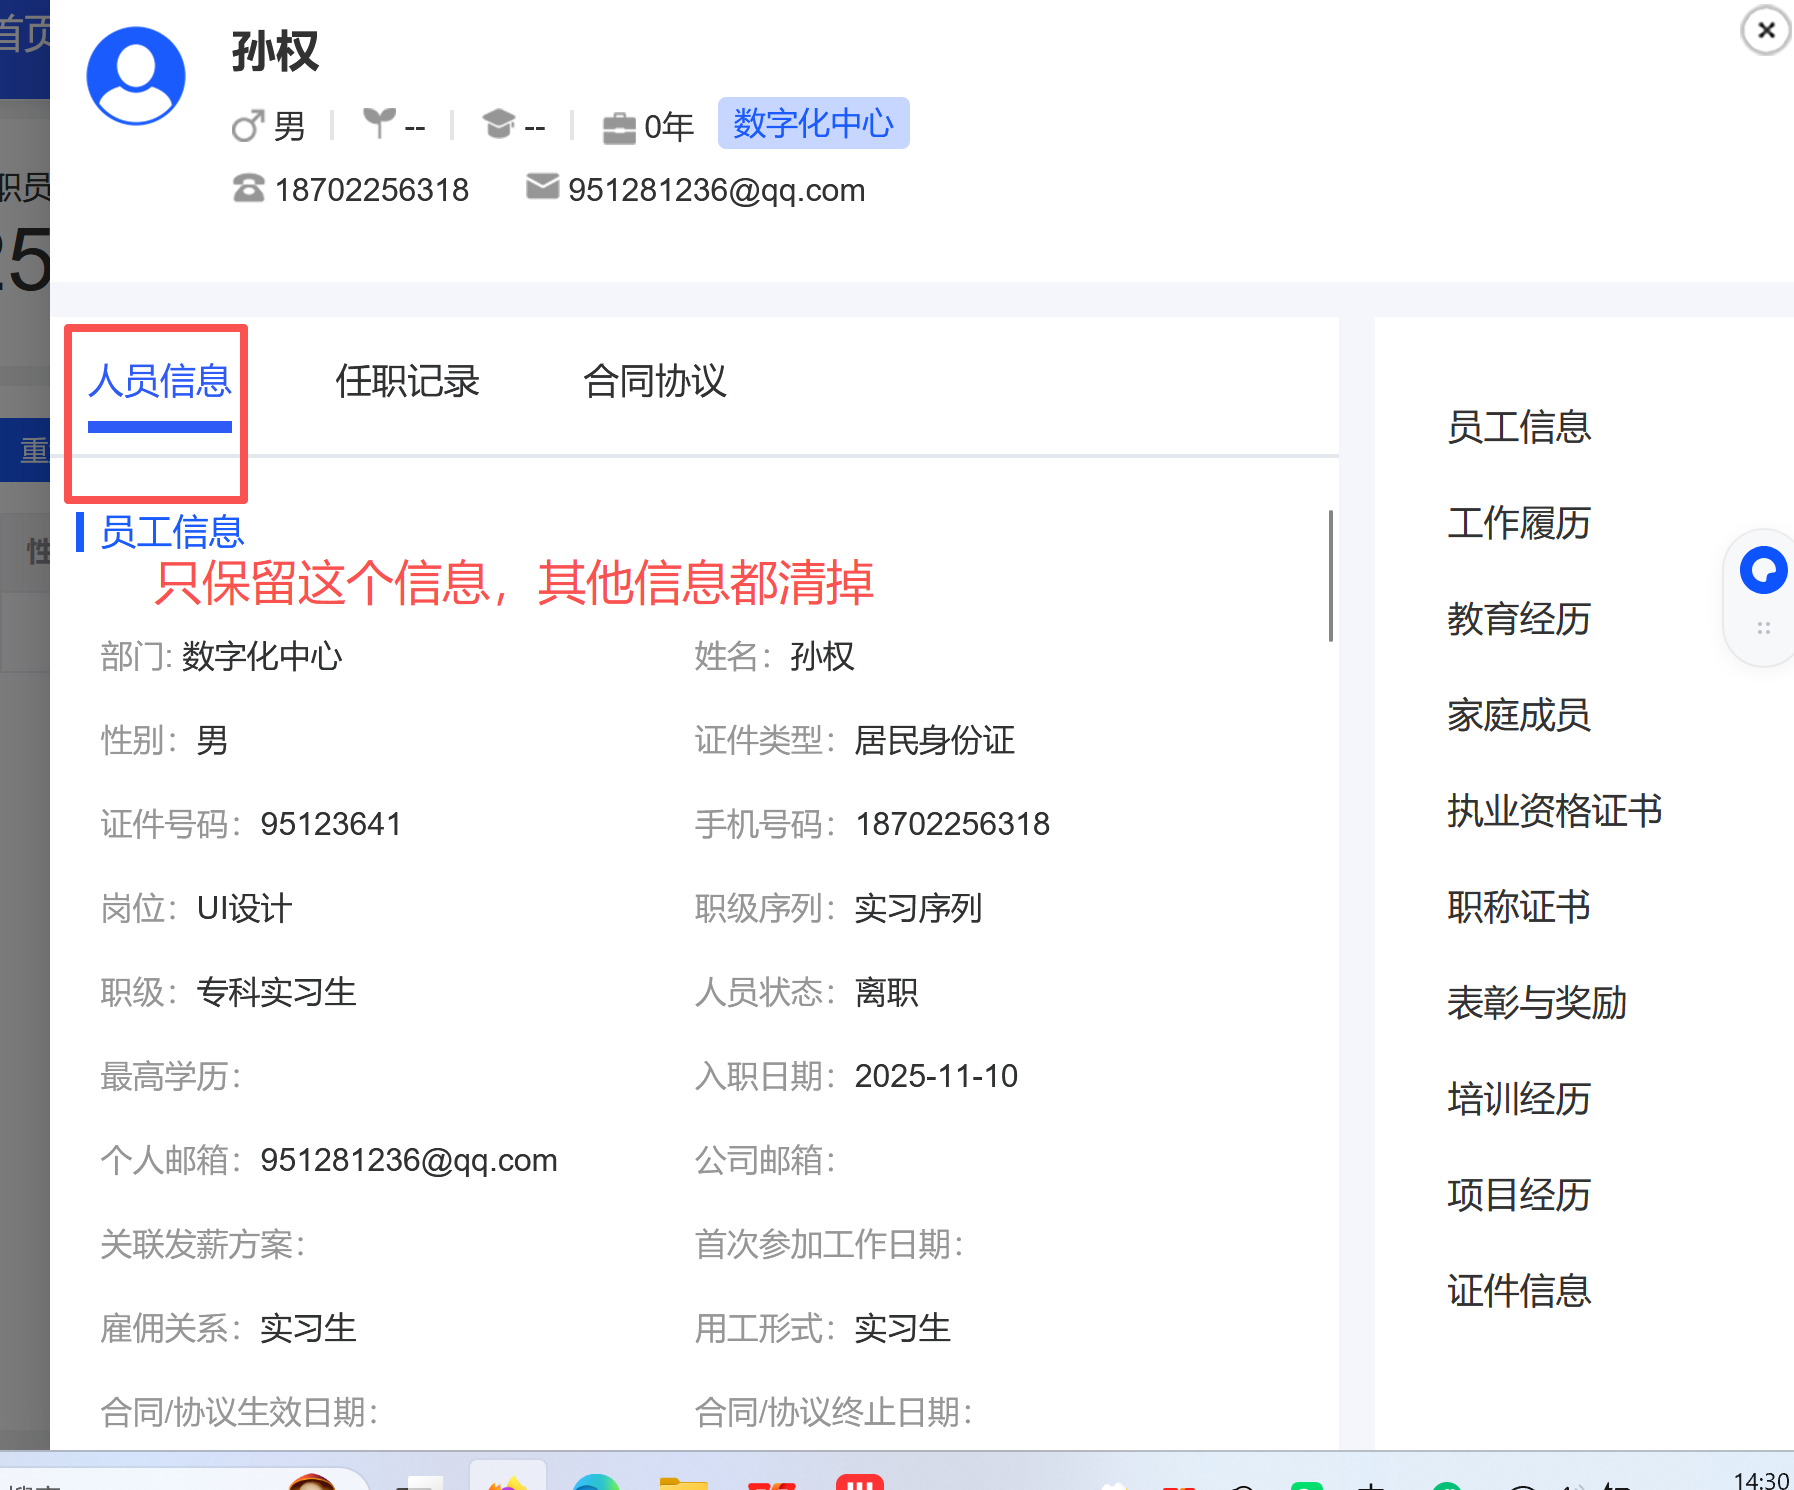1794x1490 pixels.
Task: Jump to 工作履历 in the right-side navigation
Action: [1519, 523]
